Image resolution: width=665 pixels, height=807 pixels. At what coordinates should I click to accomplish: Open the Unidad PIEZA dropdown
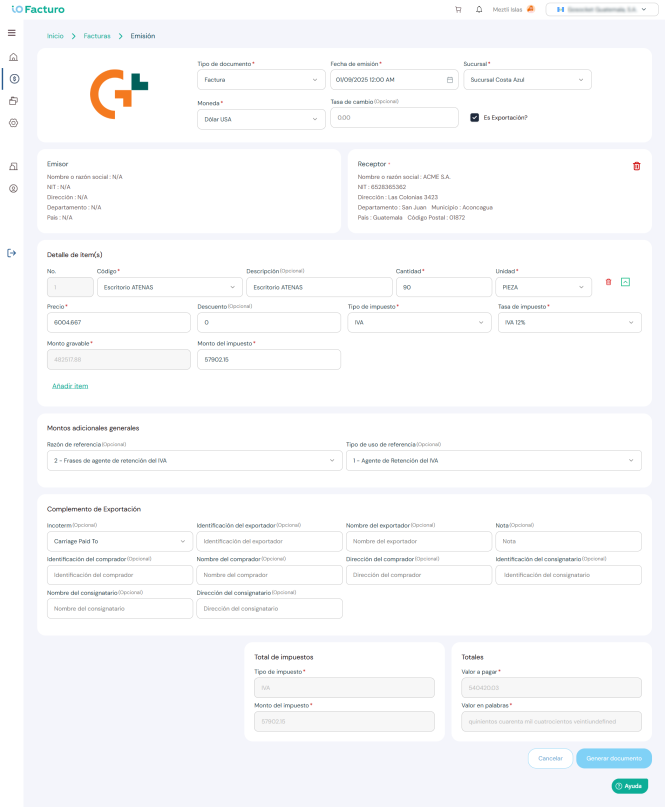pos(544,287)
